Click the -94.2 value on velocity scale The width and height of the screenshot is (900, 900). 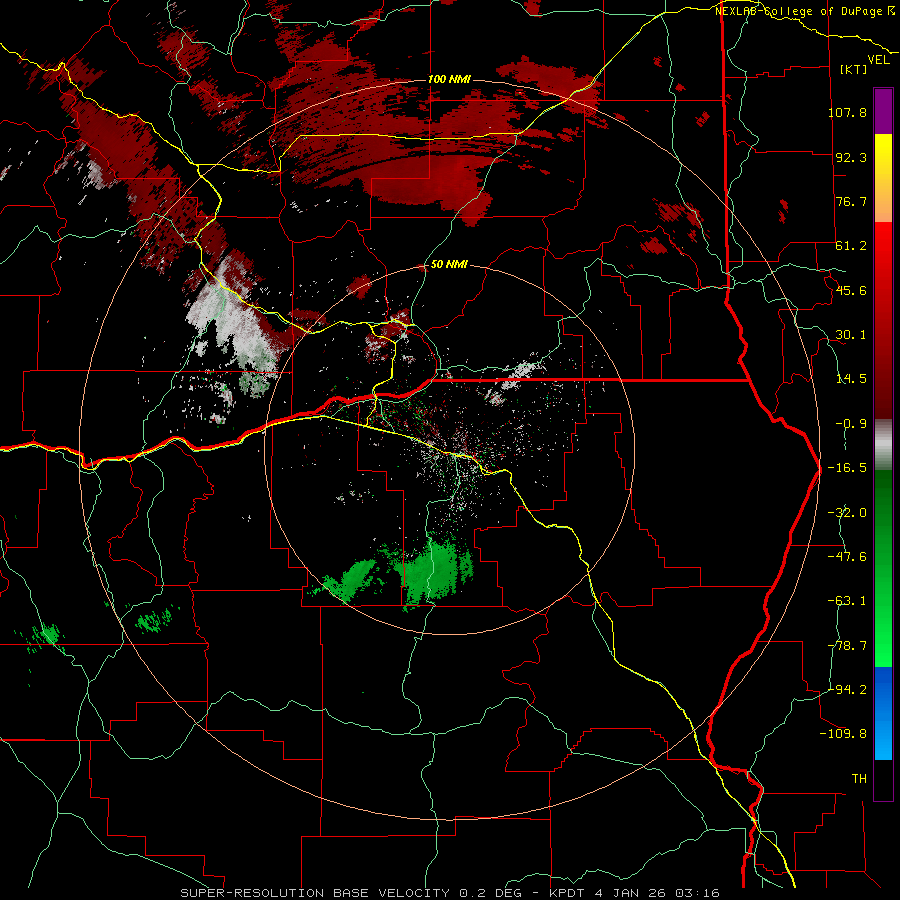pyautogui.click(x=847, y=690)
